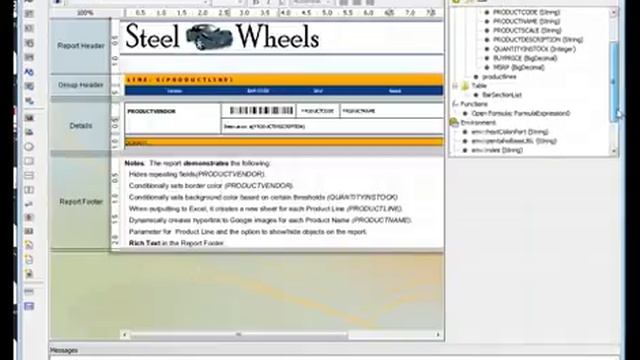Select the image-field tool in the palette
Viewport: 640px width, 360px height.
[29, 118]
